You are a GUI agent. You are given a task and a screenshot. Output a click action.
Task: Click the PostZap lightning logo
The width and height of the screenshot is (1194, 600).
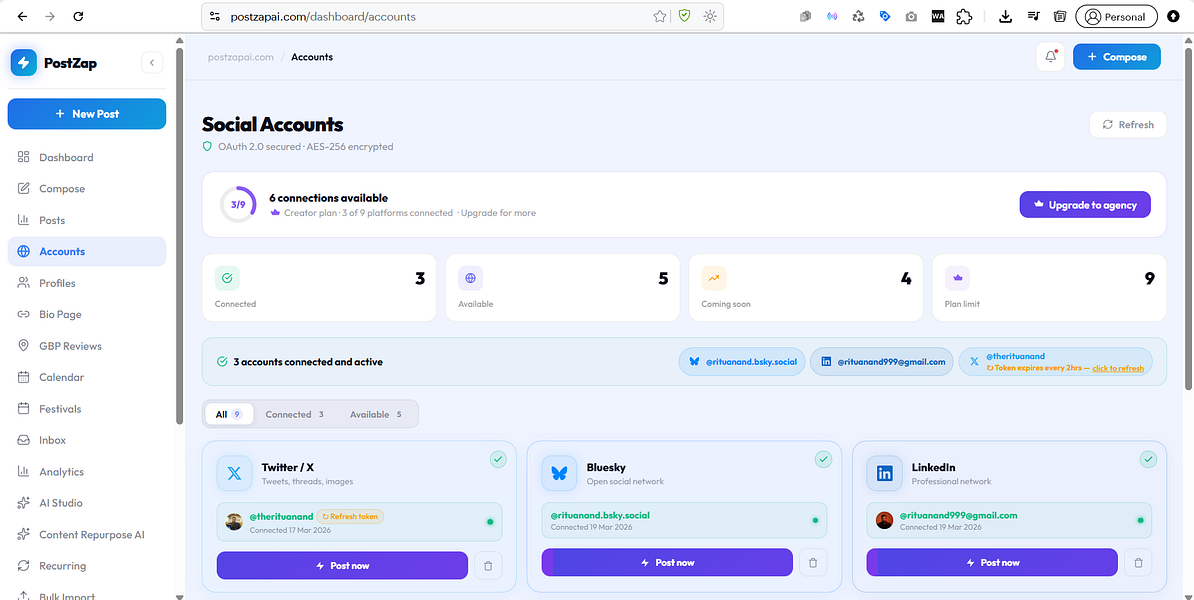[x=24, y=62]
